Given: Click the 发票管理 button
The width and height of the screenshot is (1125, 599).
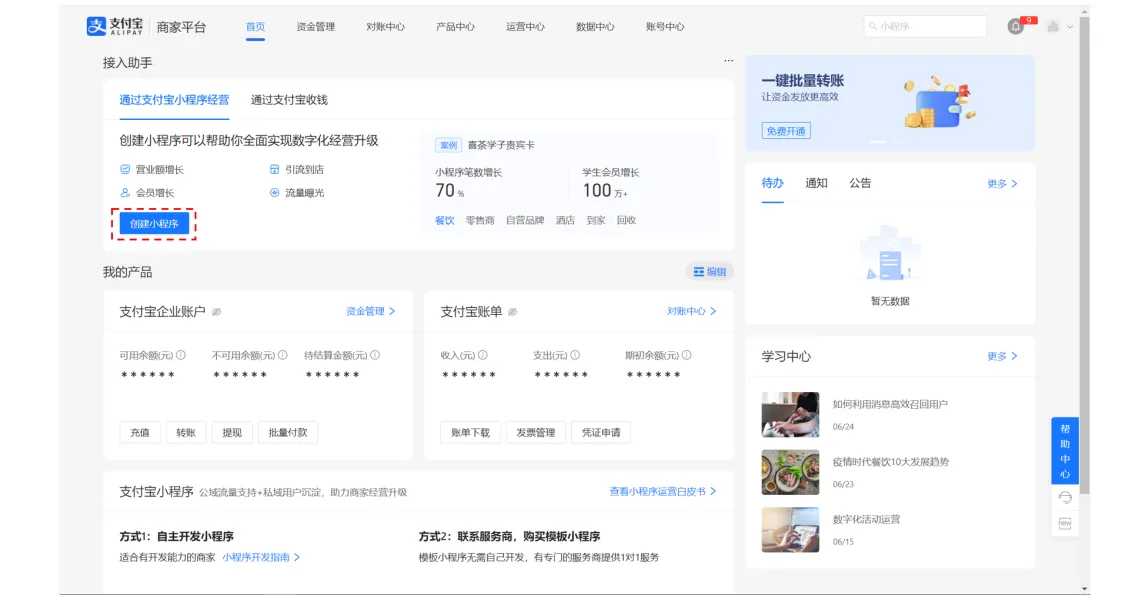Looking at the screenshot, I should (536, 433).
